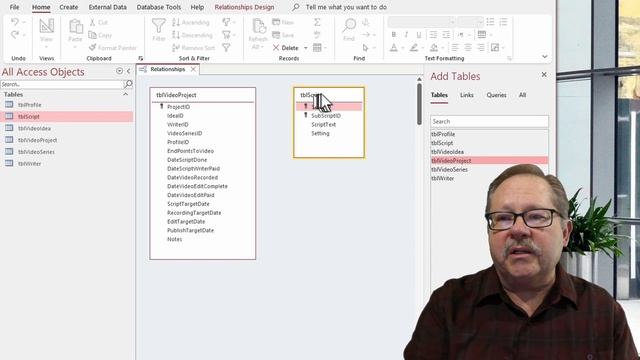Open the font size combo box
This screenshot has width=640, height=360.
pos(470,22)
